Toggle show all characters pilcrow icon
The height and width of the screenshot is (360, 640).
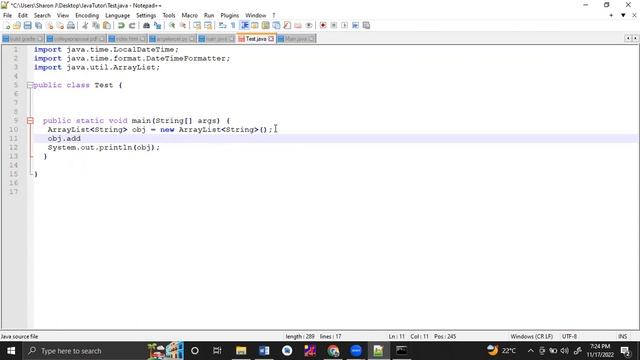(233, 25)
